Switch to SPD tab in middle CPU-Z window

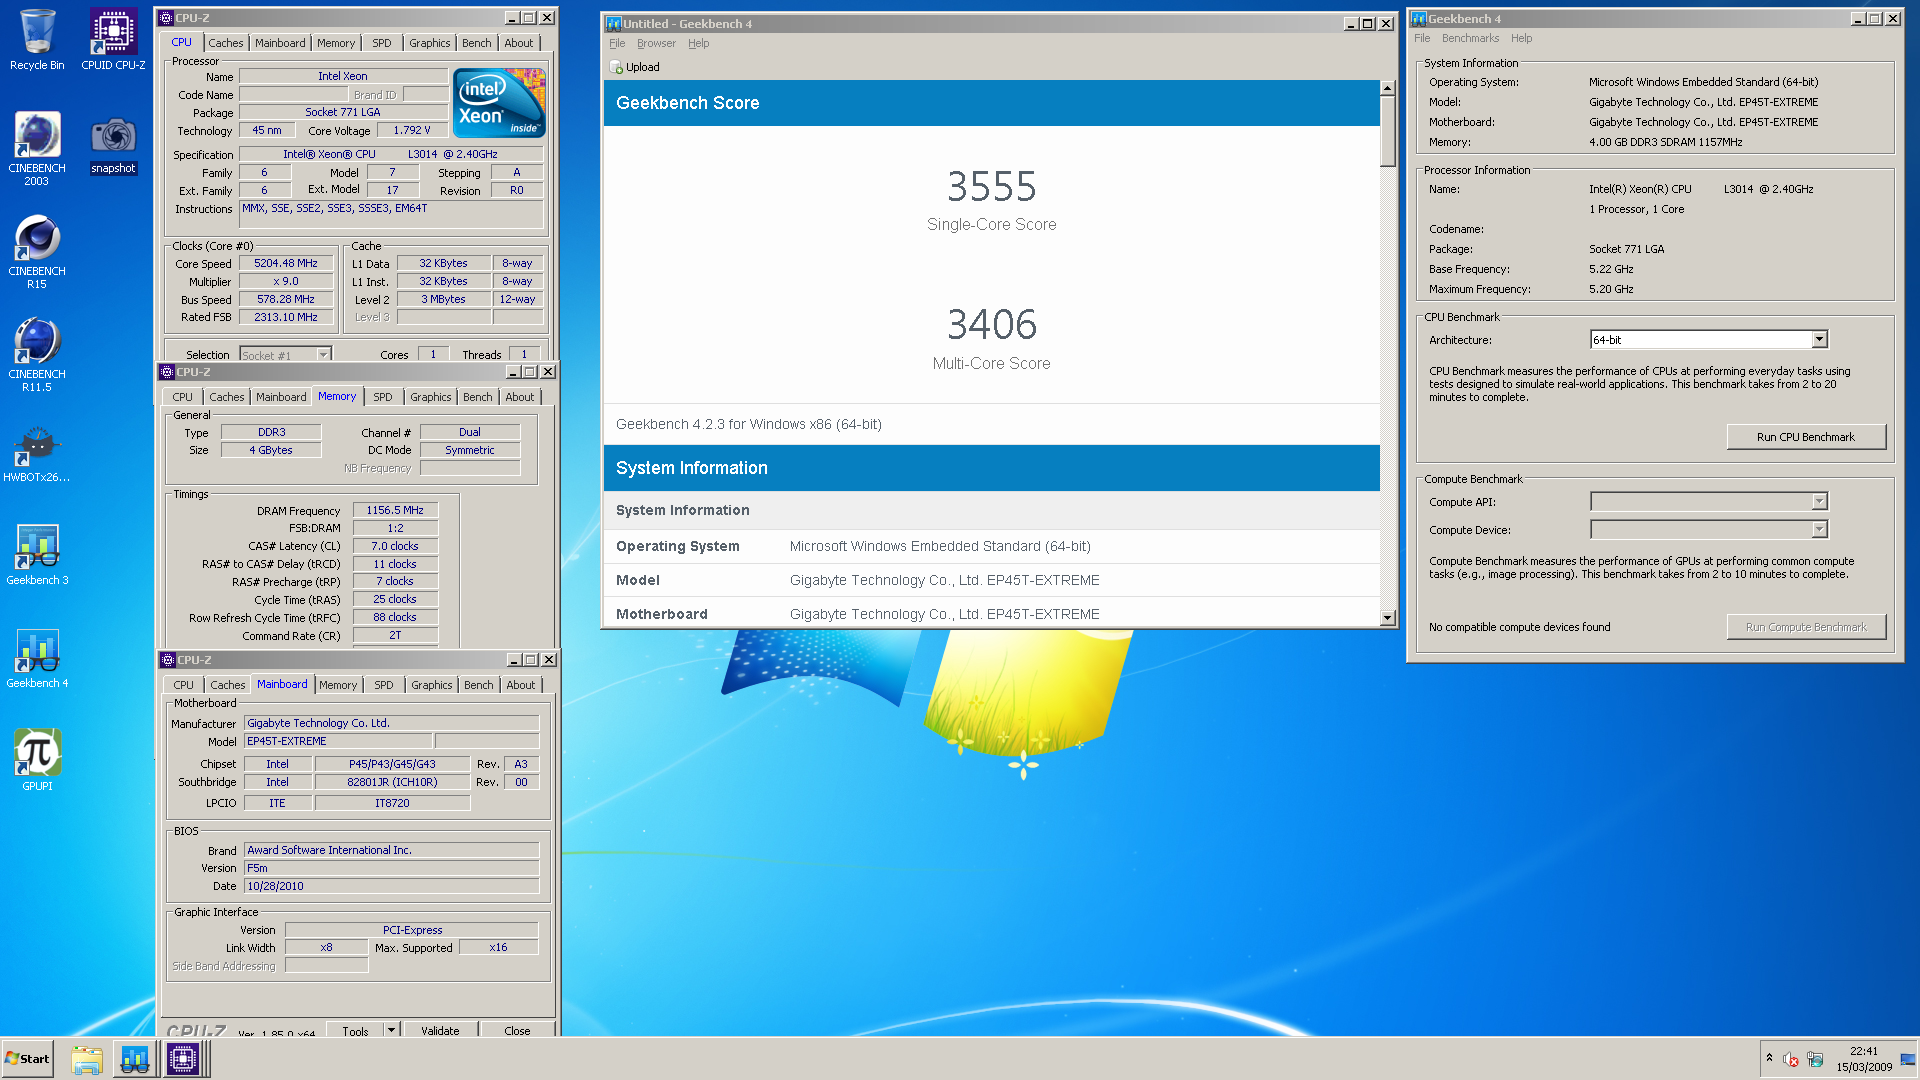383,397
